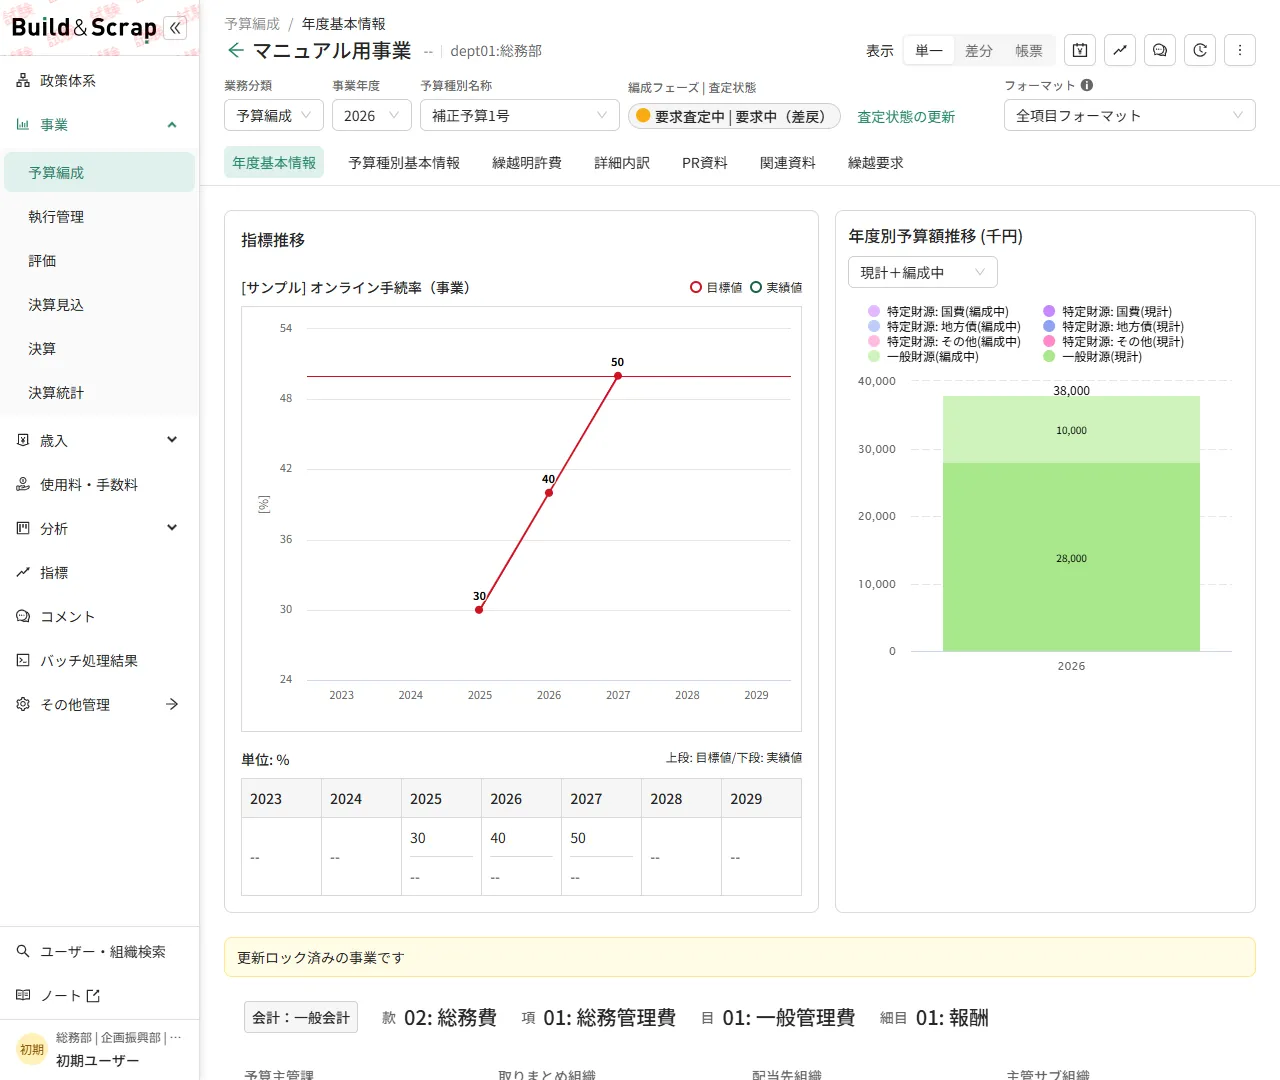Toggle 特定財源: 国費(編成中) legend entry

pyautogui.click(x=938, y=311)
